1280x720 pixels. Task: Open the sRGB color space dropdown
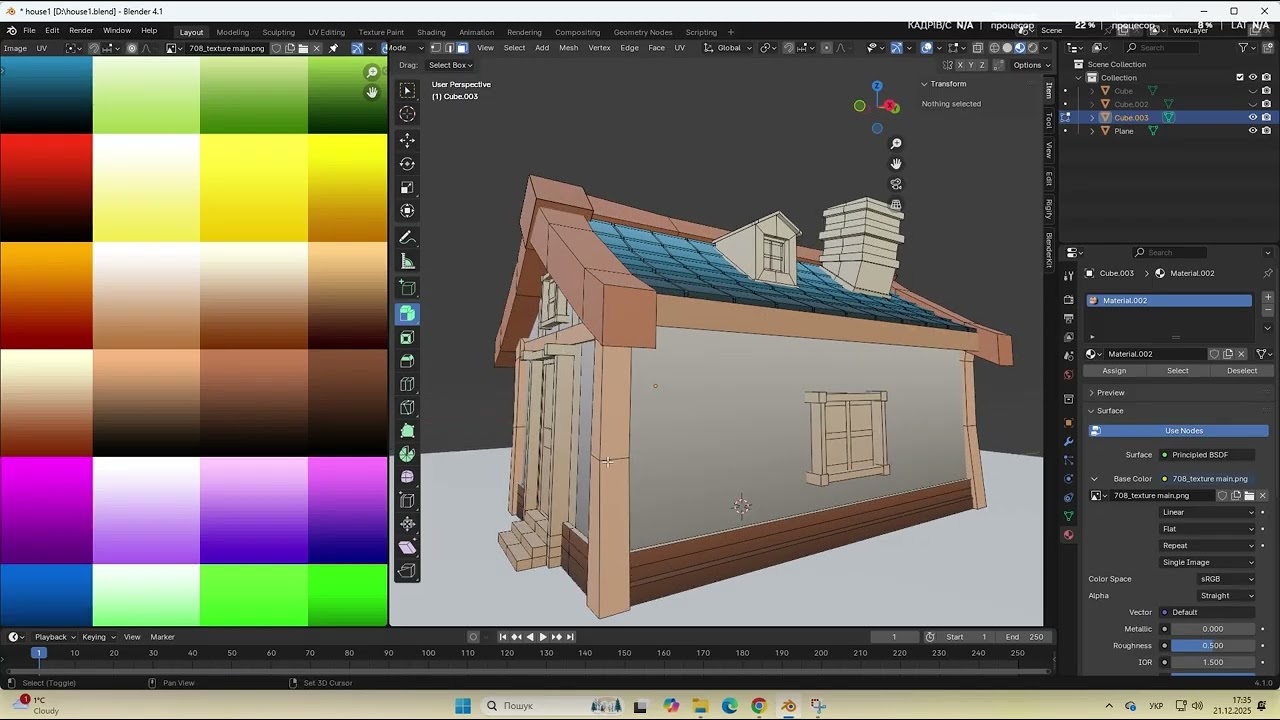[1227, 579]
